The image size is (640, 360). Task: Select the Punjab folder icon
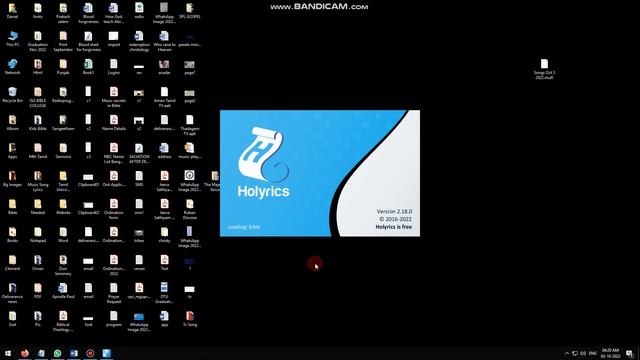pyautogui.click(x=63, y=67)
